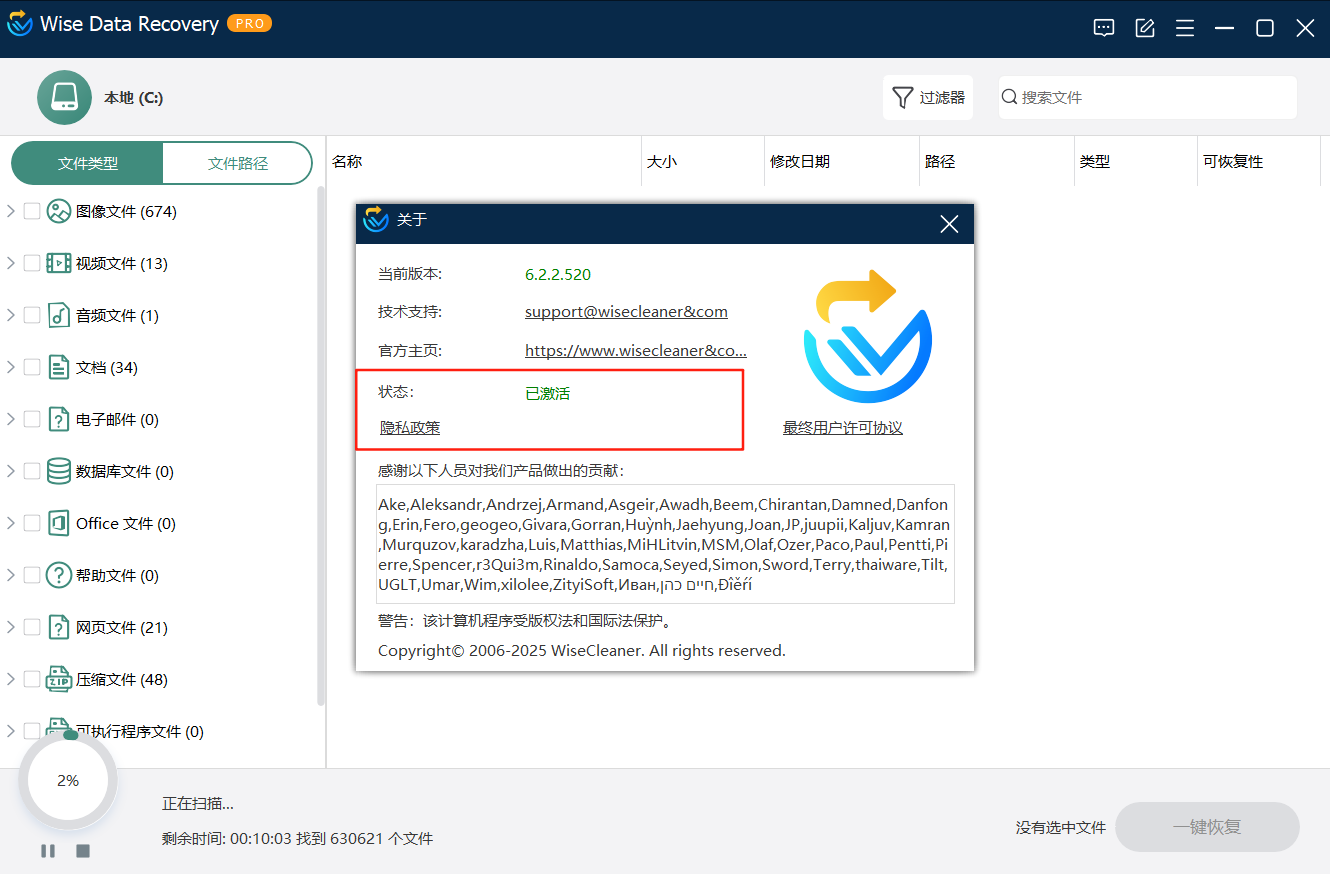The image size is (1330, 874).
Task: Click the documents category icon
Action: click(59, 367)
